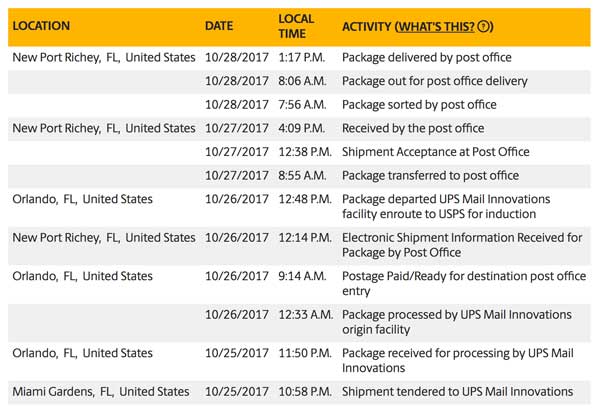
Task: Click the DATE column header
Action: pos(219,26)
